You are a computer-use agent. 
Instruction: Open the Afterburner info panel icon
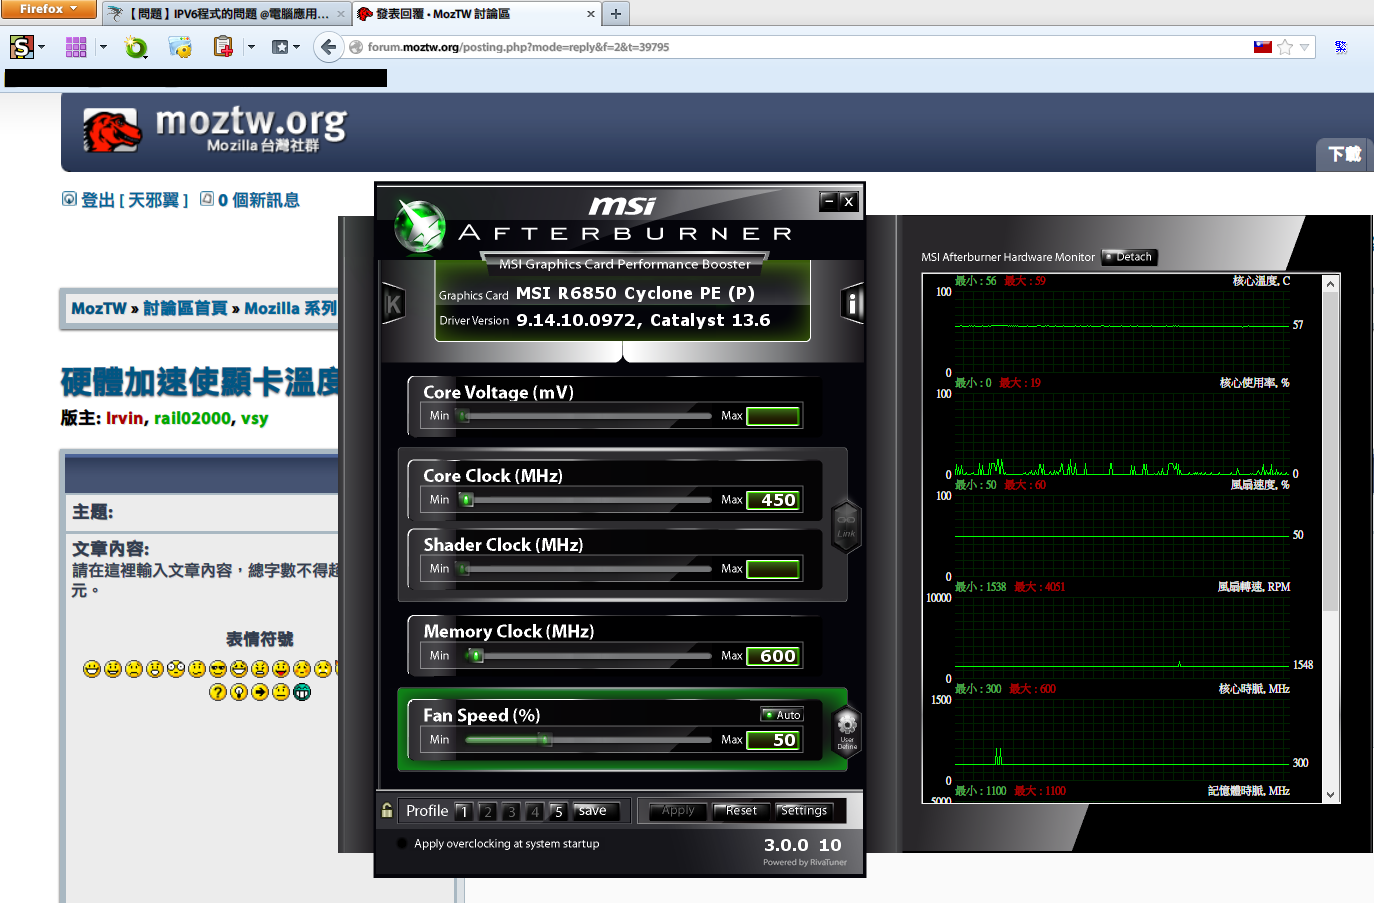pos(851,303)
